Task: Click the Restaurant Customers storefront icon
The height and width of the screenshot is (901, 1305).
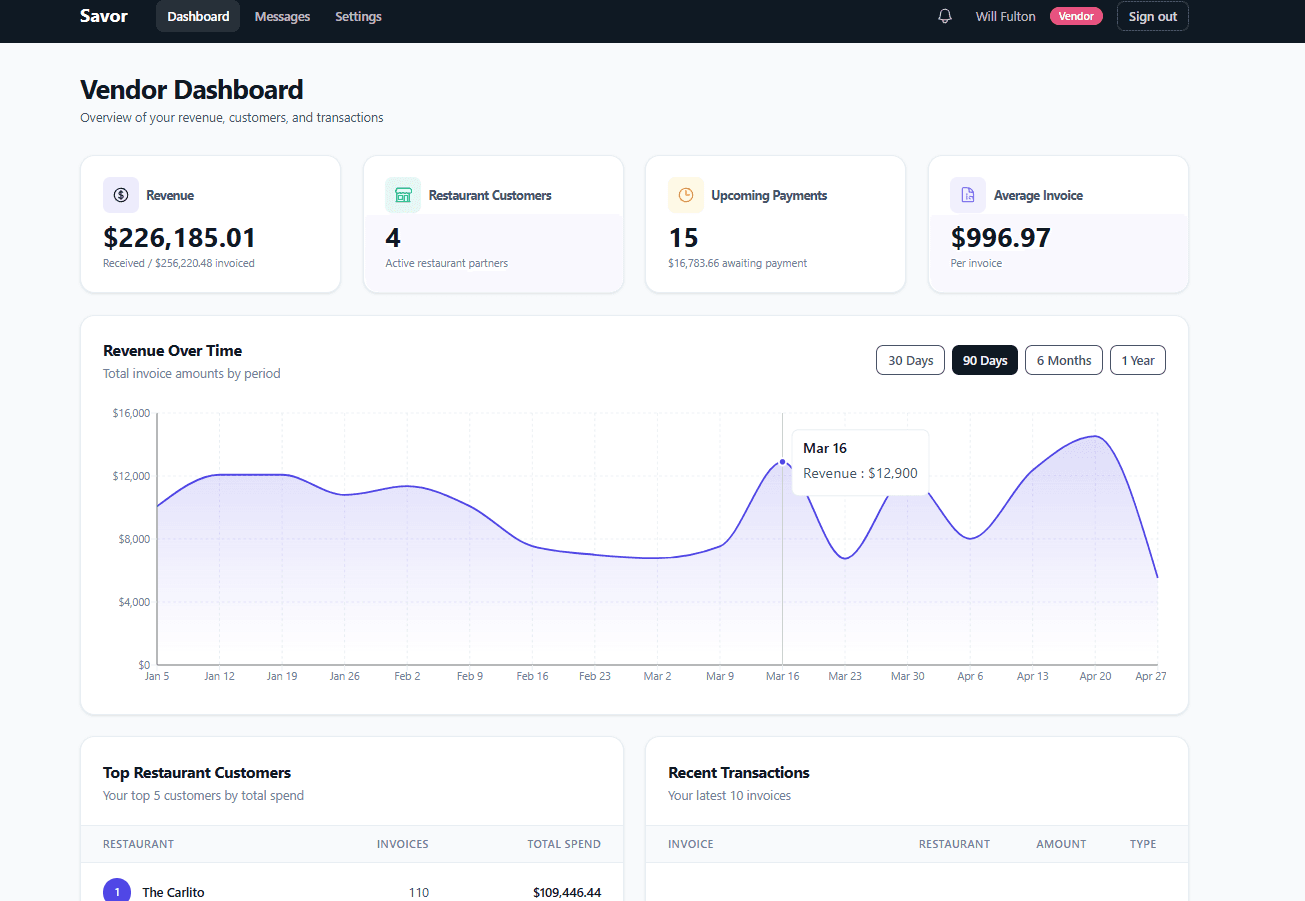Action: pos(403,195)
